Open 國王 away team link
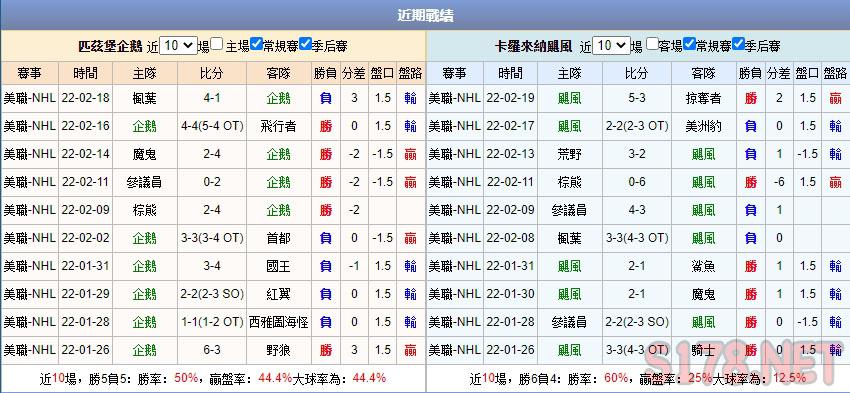The height and width of the screenshot is (393, 850). click(279, 266)
